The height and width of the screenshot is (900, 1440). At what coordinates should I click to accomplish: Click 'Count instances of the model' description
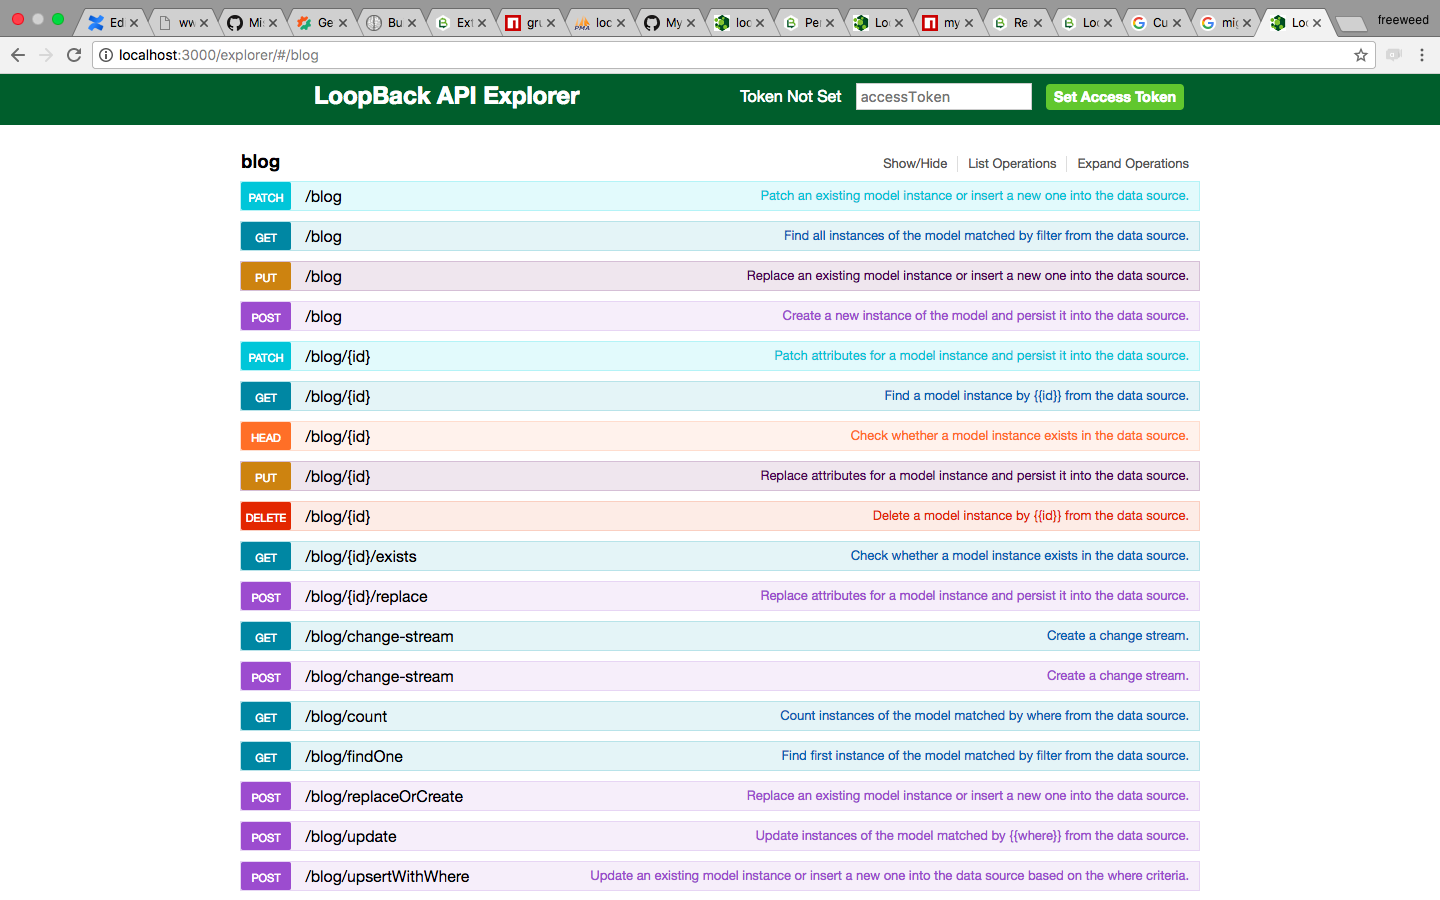[x=984, y=715]
